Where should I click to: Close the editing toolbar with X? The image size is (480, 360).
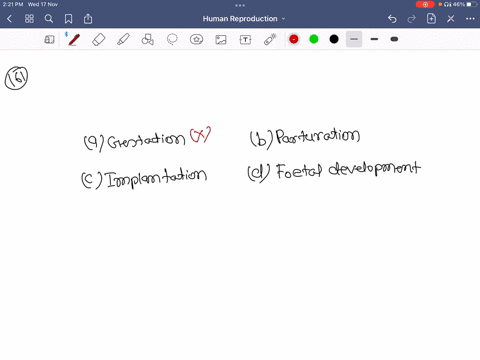[x=451, y=19]
